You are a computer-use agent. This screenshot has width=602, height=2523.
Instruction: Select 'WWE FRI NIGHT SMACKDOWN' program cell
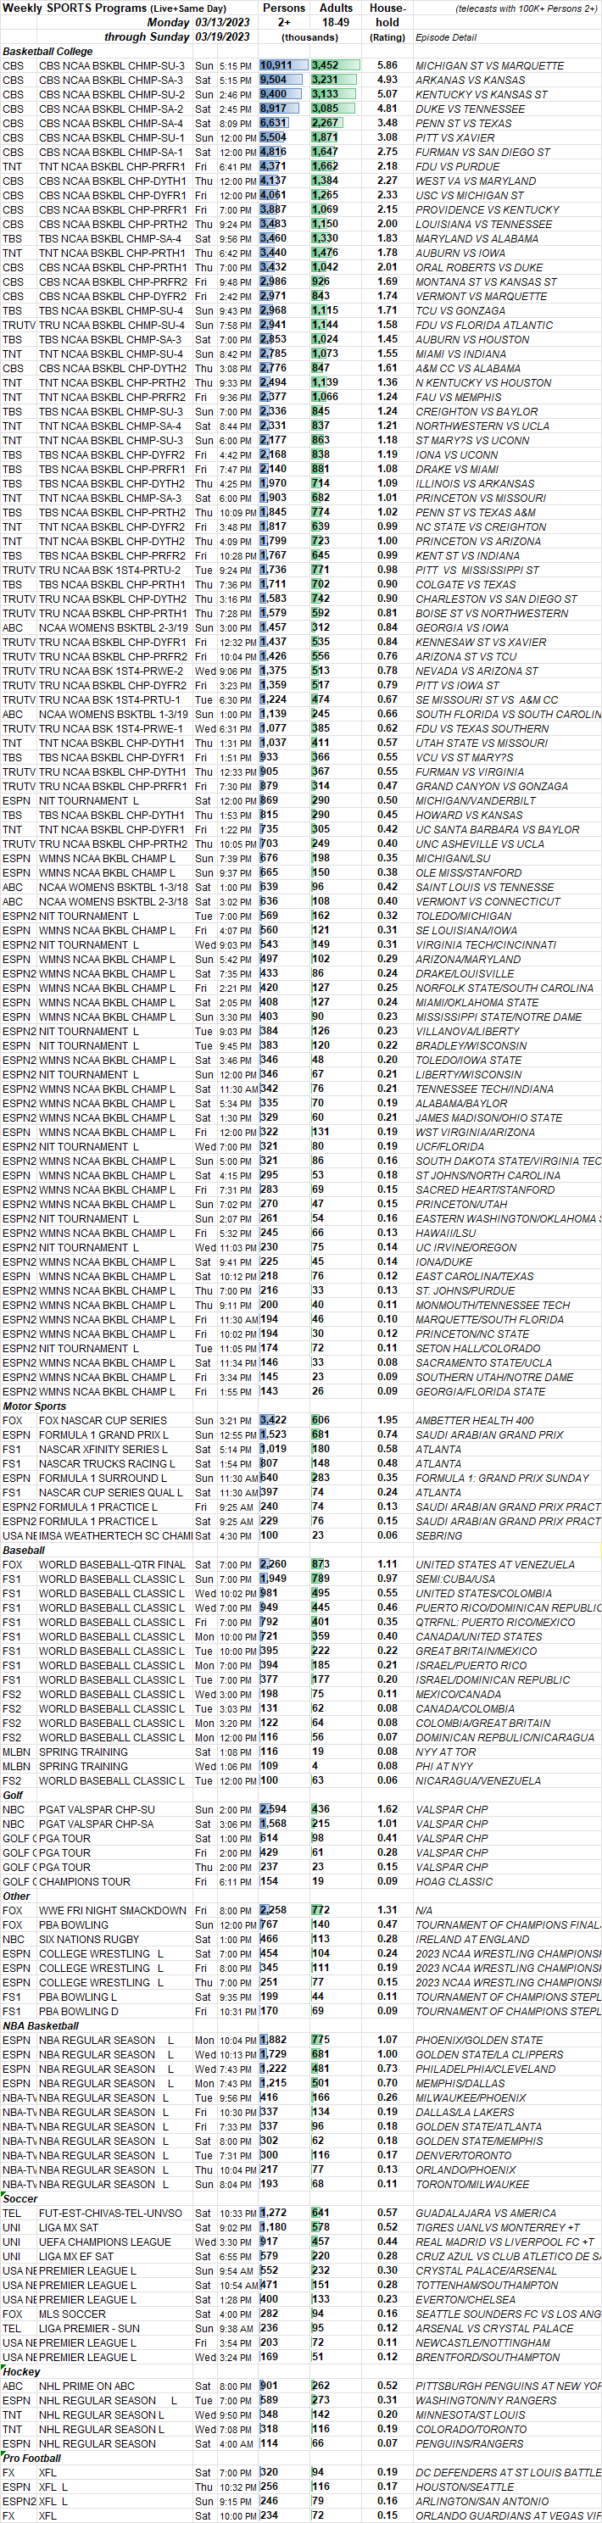(113, 1911)
